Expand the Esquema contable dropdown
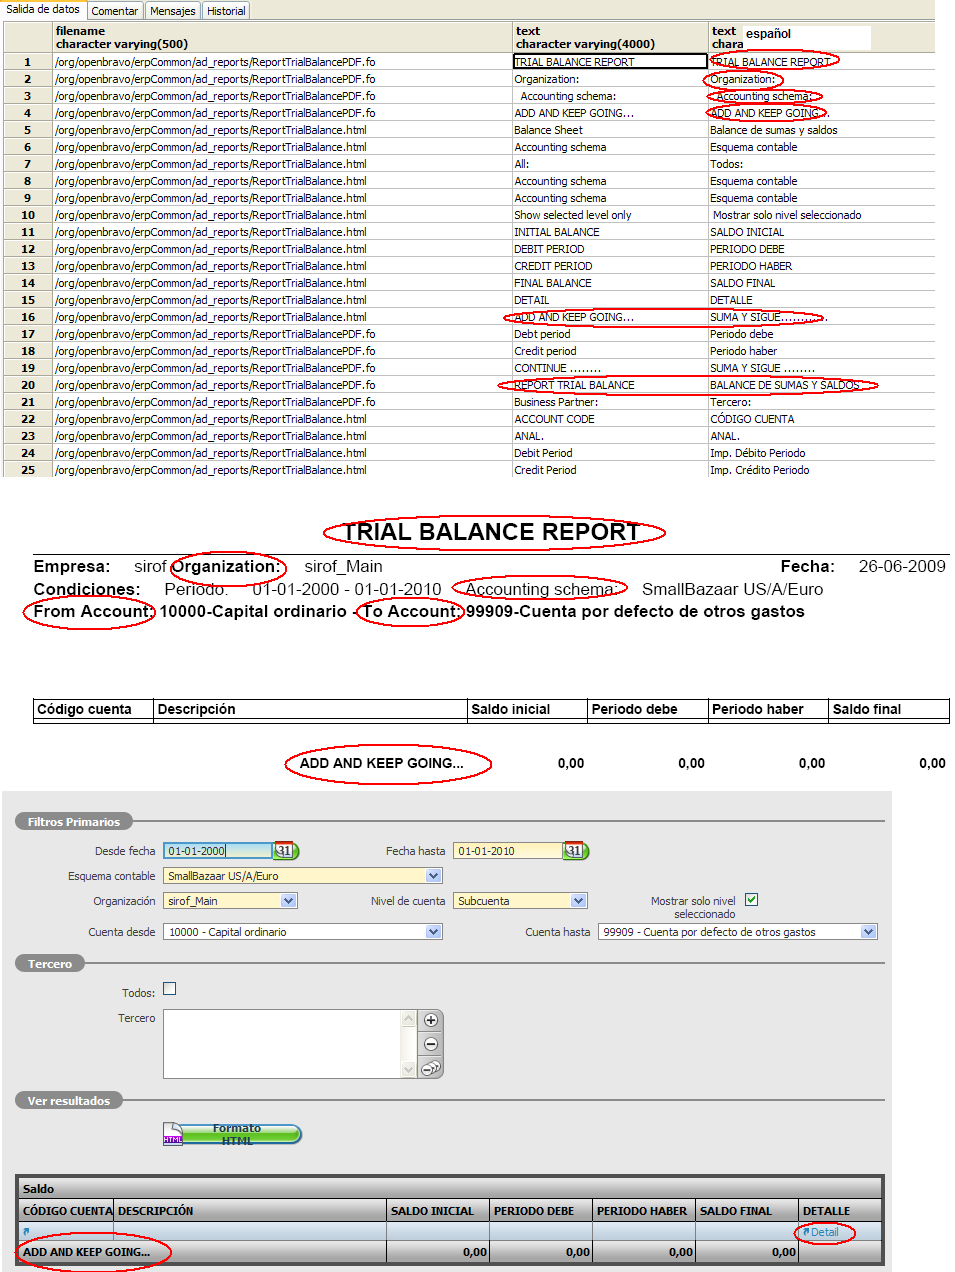Image resolution: width=955 pixels, height=1272 pixels. [433, 876]
